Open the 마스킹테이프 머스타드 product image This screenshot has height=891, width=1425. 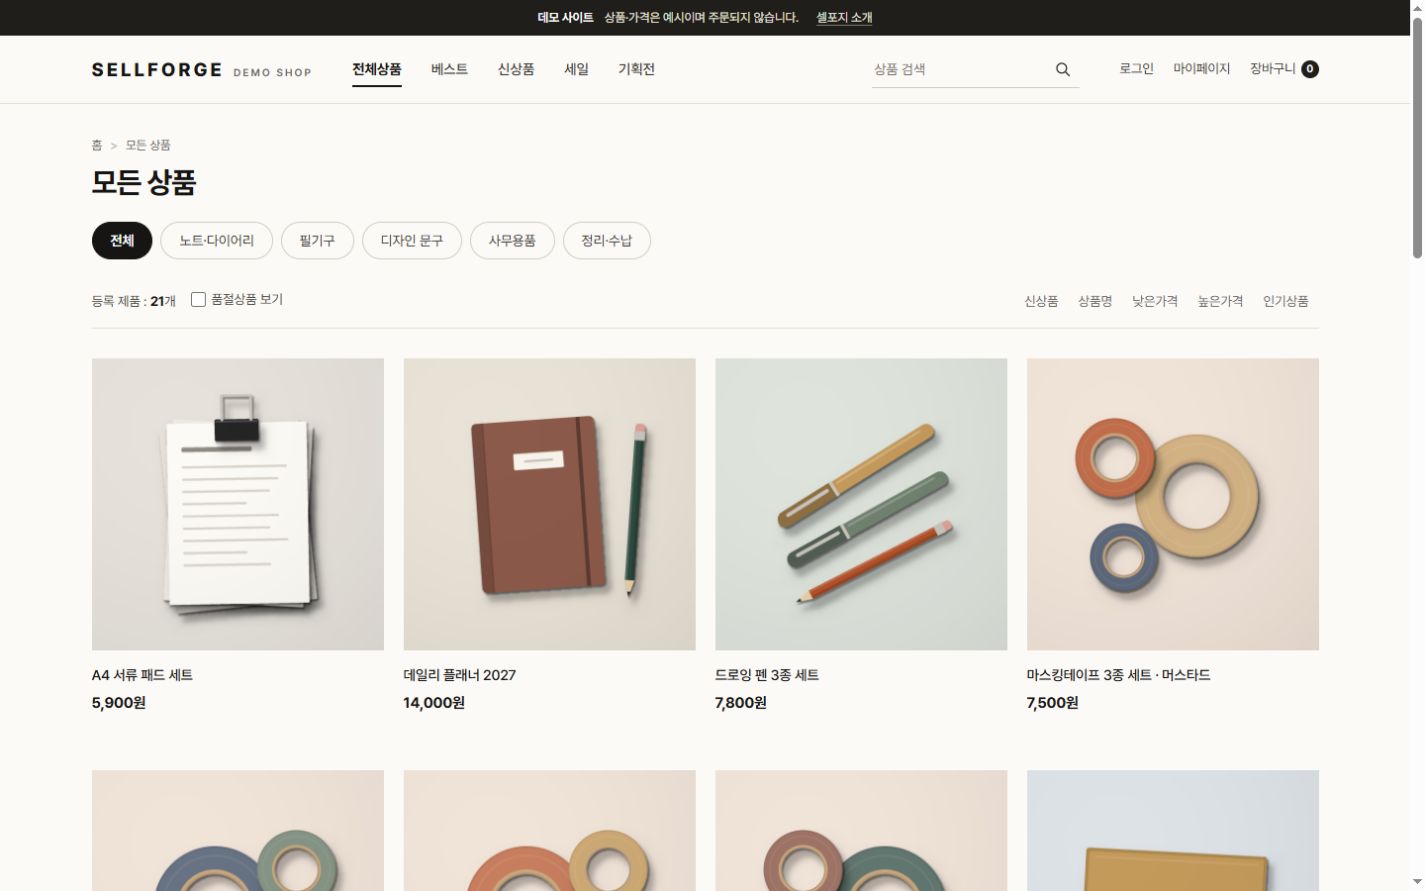[x=1173, y=504]
